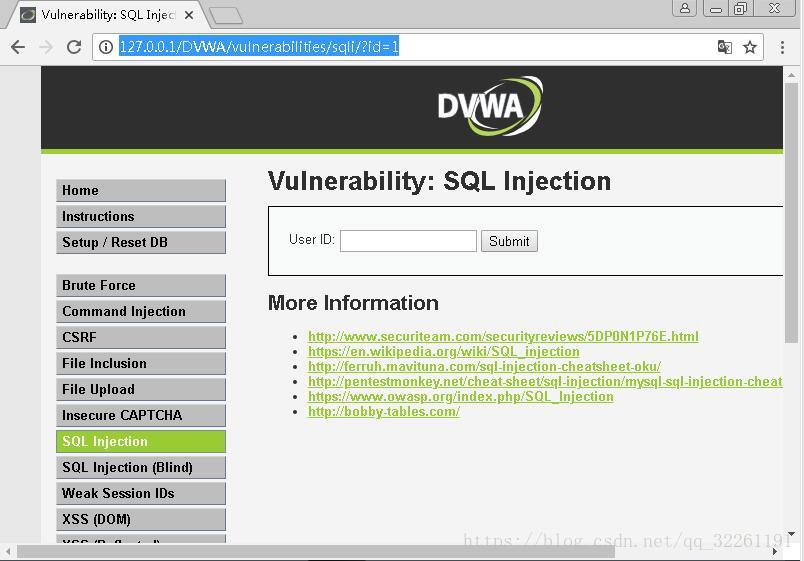Click the vertical scrollbar down arrow

pos(791,534)
